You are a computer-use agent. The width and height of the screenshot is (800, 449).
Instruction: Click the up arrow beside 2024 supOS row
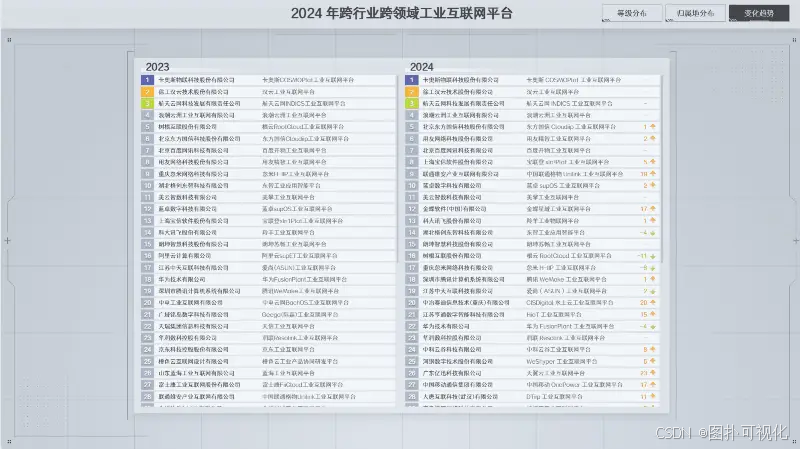[653, 185]
